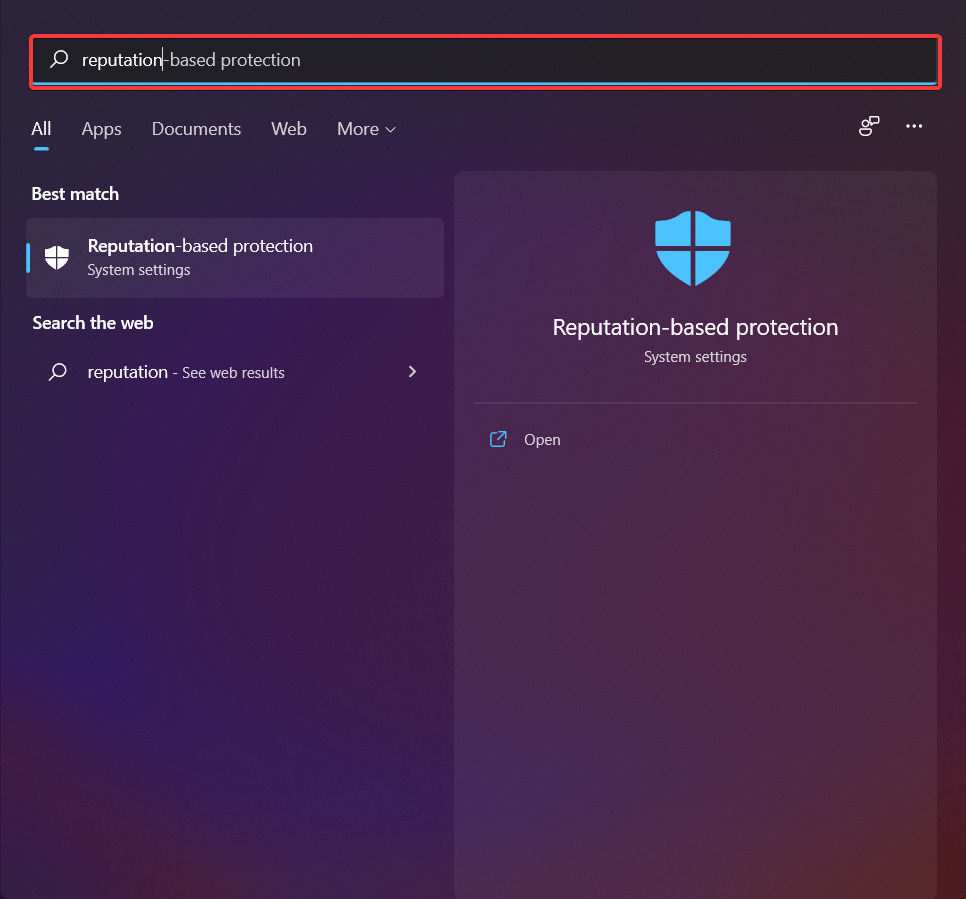The width and height of the screenshot is (966, 899).
Task: Click the Open external-link icon
Action: pyautogui.click(x=498, y=439)
